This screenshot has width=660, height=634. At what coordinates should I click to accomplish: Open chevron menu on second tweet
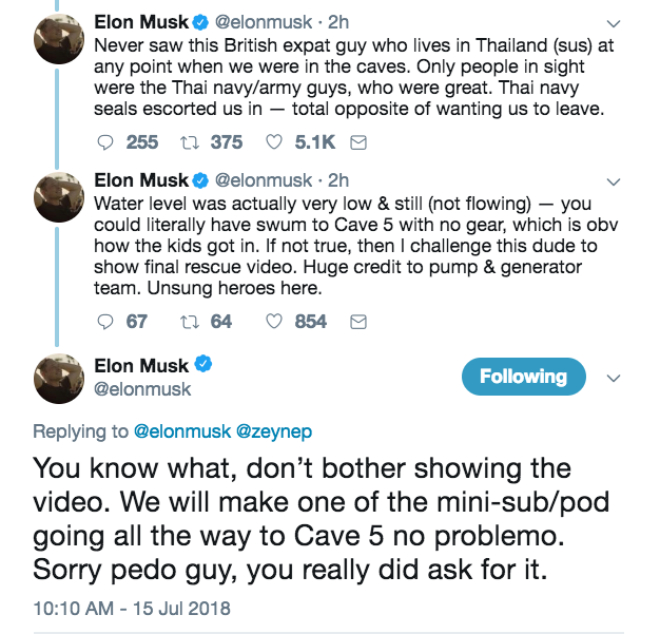(614, 181)
